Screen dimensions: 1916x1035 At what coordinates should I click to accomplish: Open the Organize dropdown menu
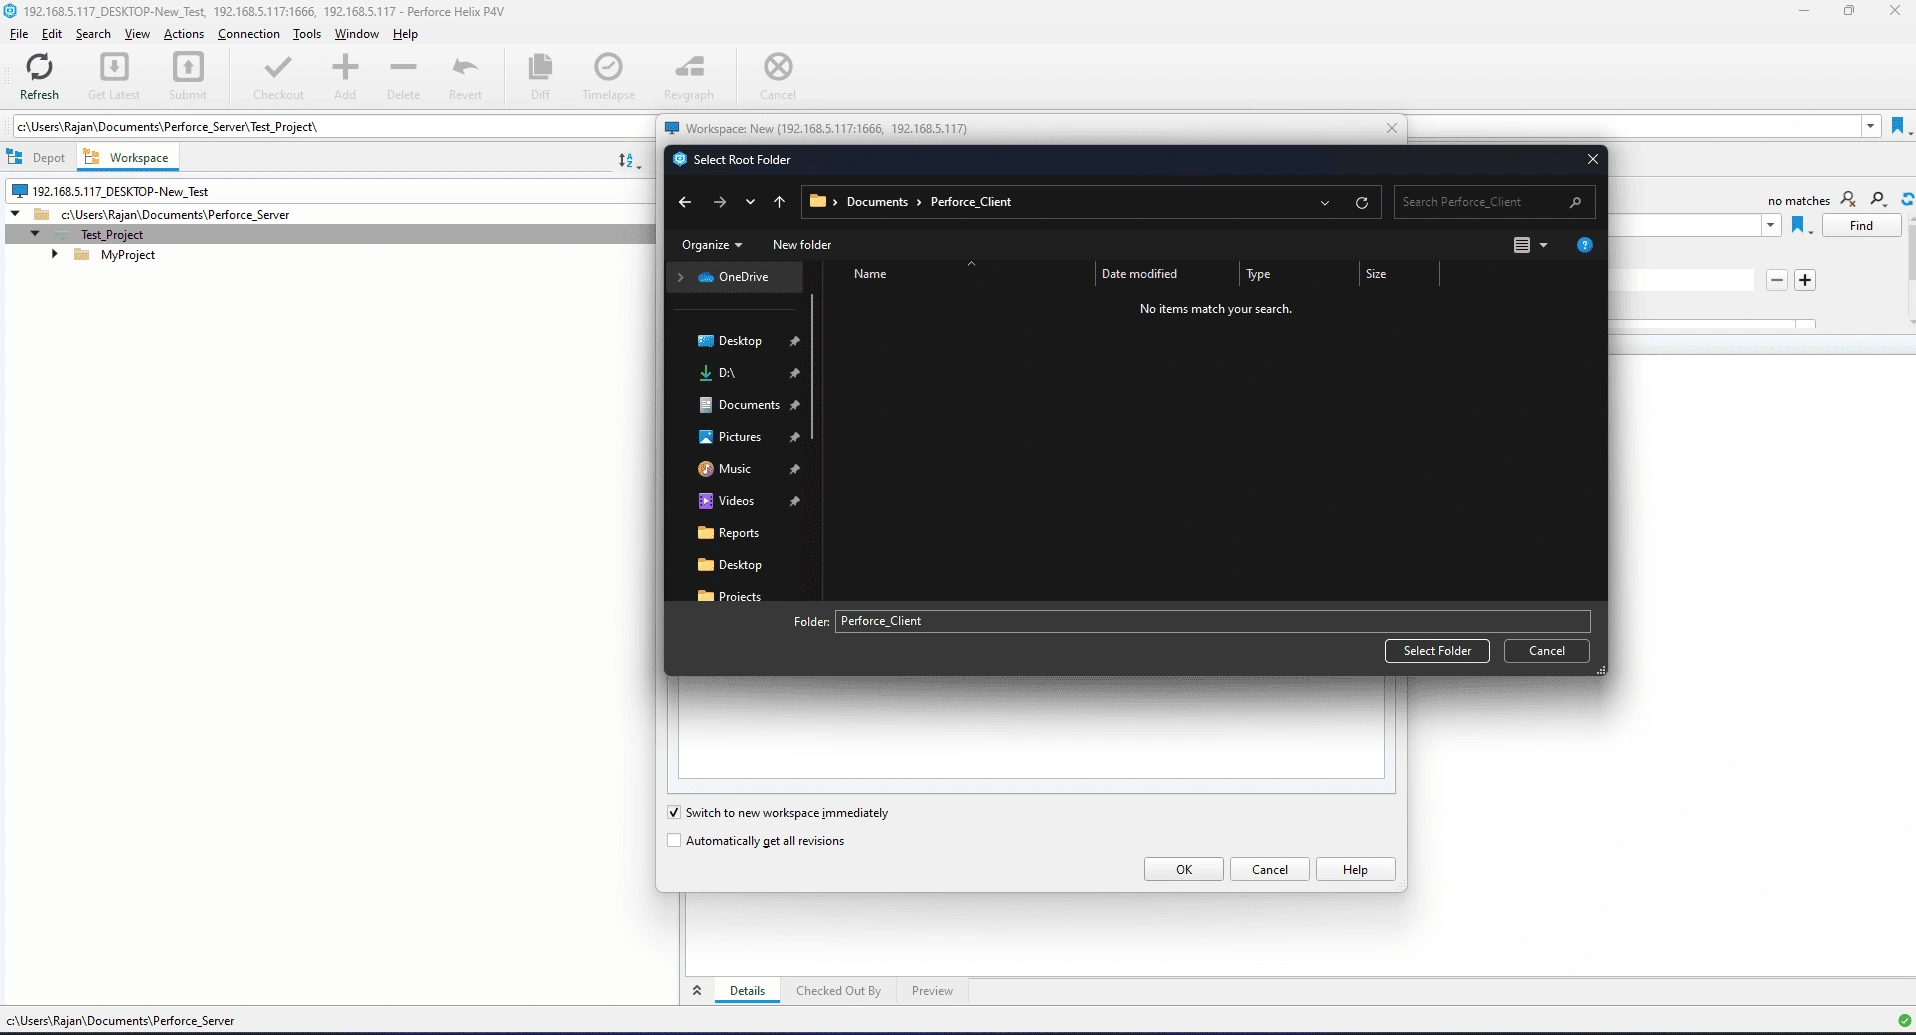click(712, 245)
